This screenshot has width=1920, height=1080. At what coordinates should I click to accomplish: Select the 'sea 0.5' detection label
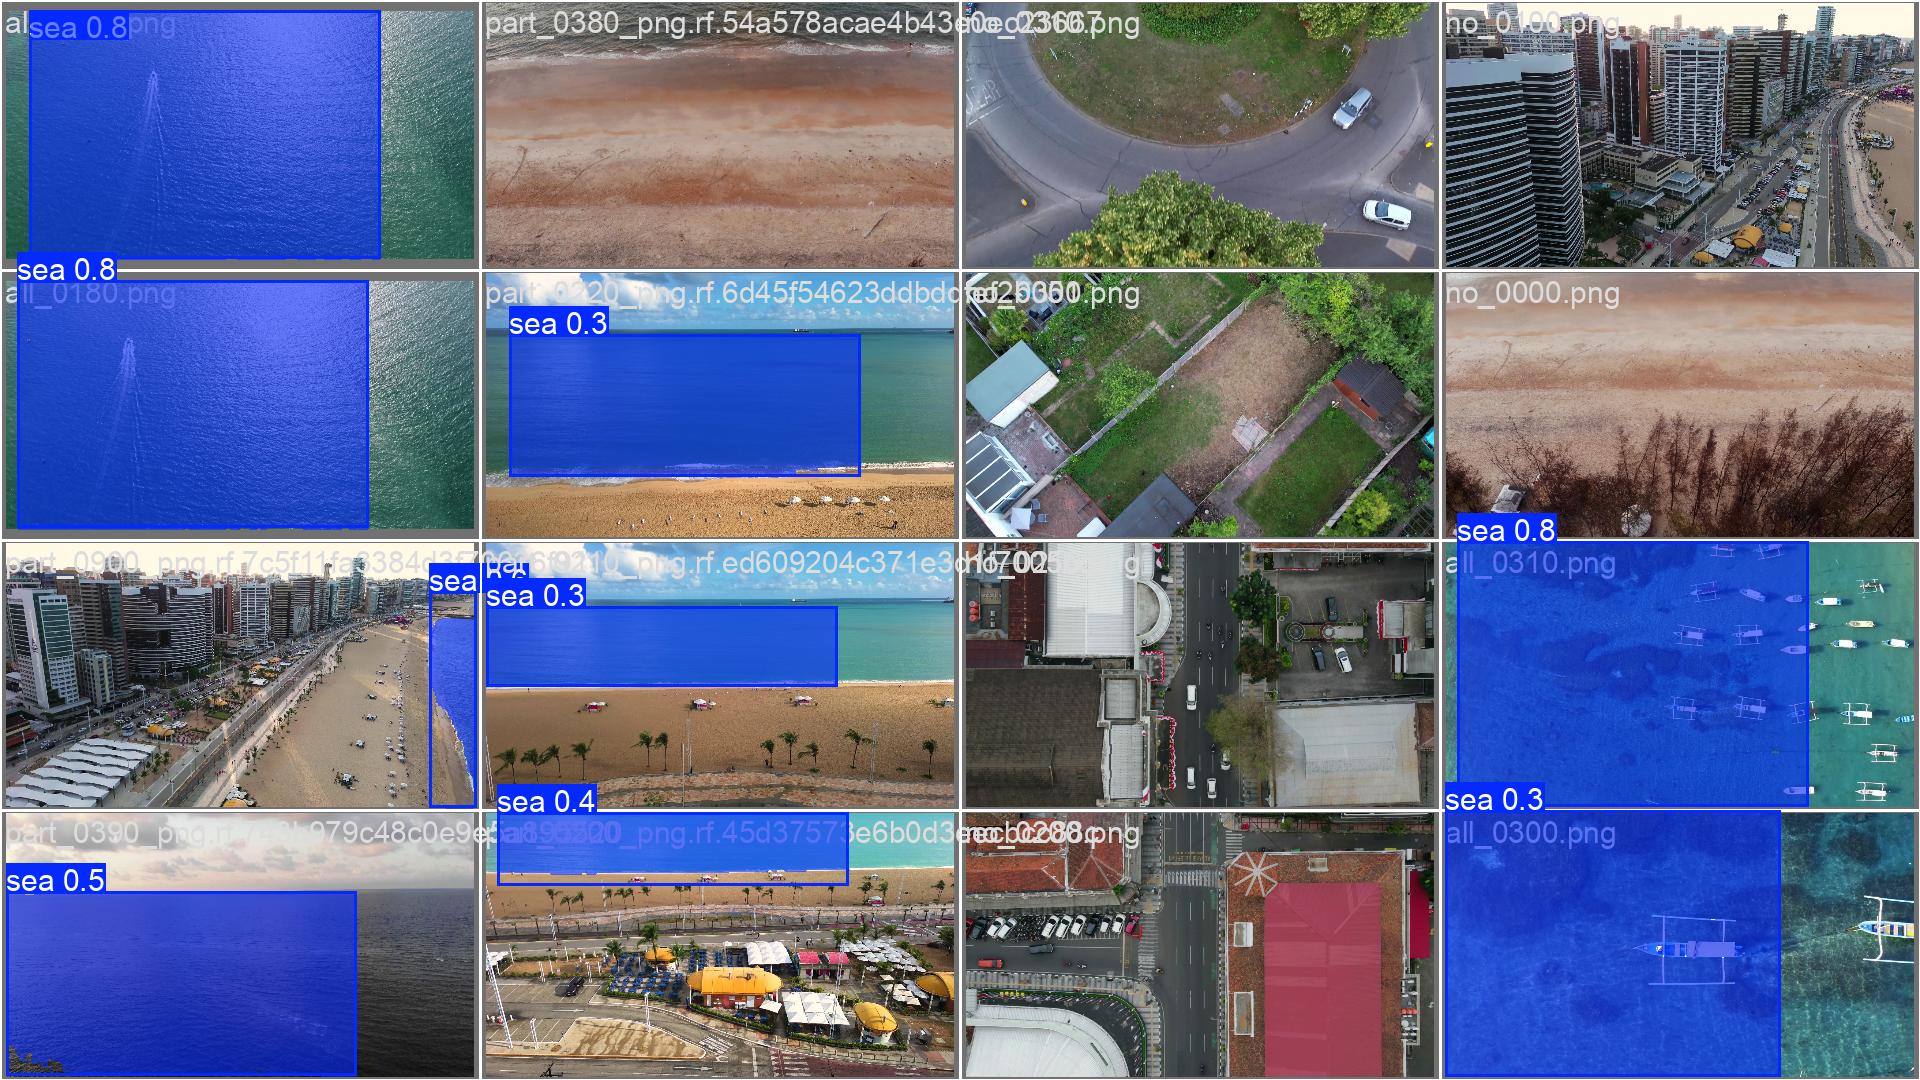(55, 880)
